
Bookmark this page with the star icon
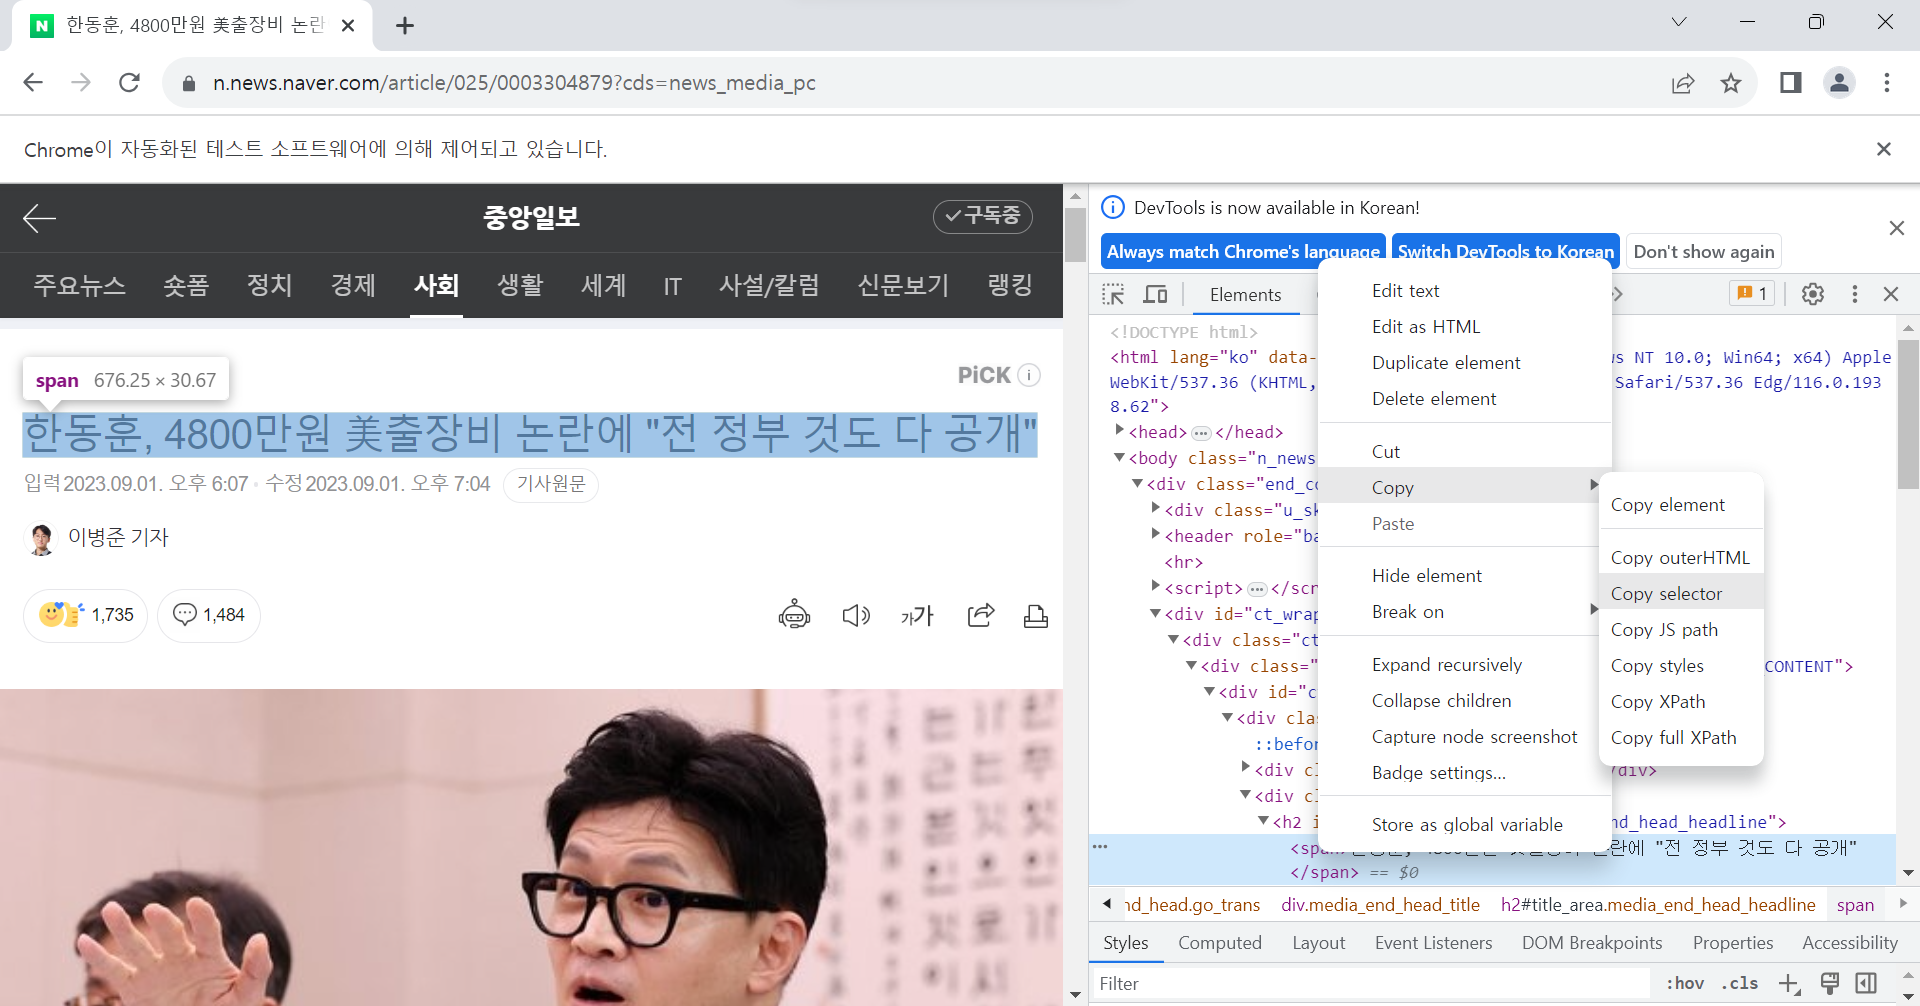point(1731,83)
